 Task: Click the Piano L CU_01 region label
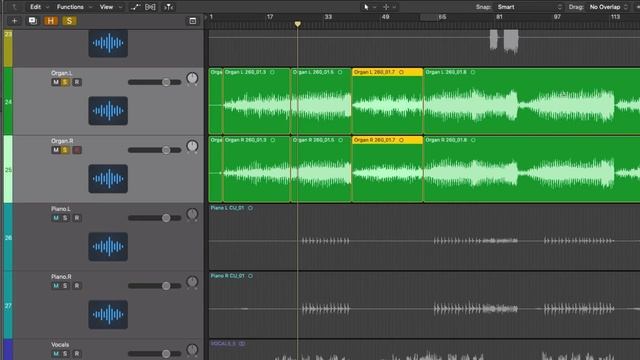click(x=227, y=208)
